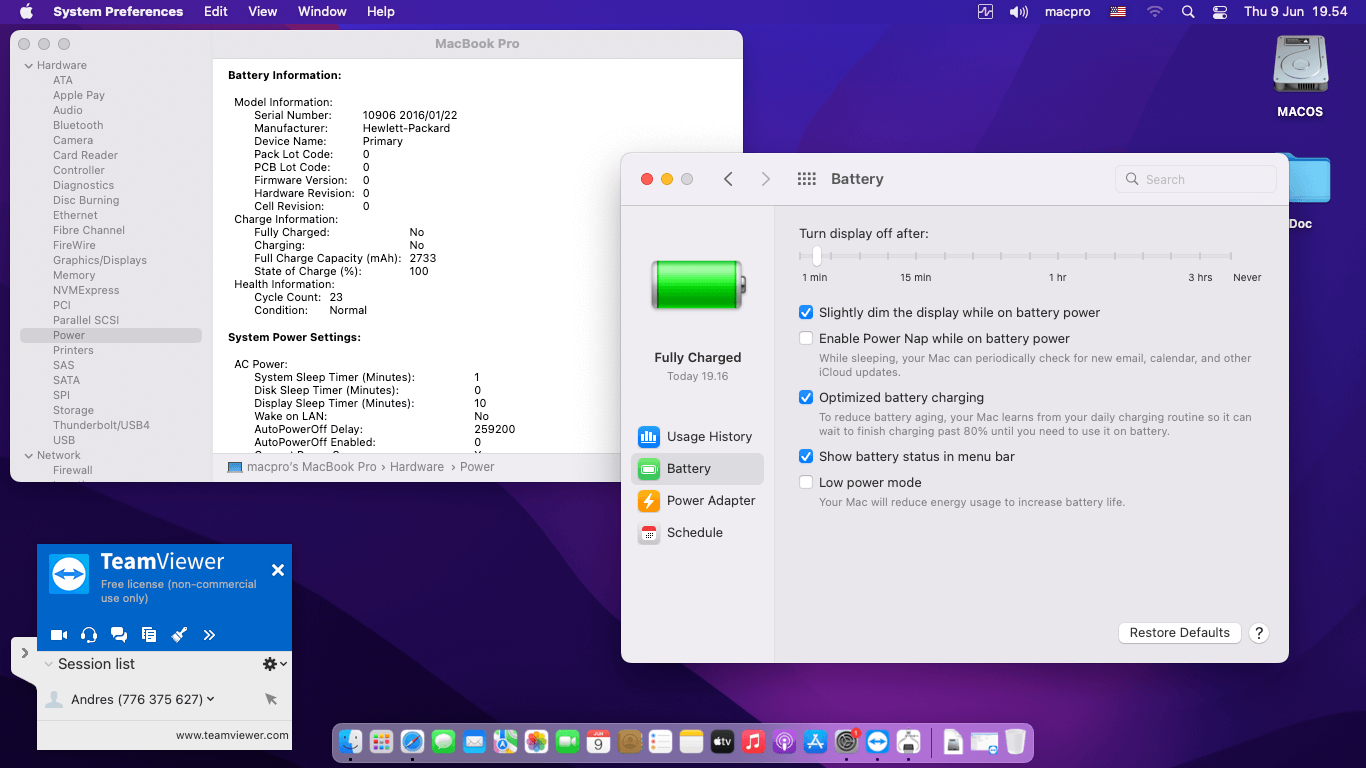Toggle Optimized battery charging checkbox

806,397
